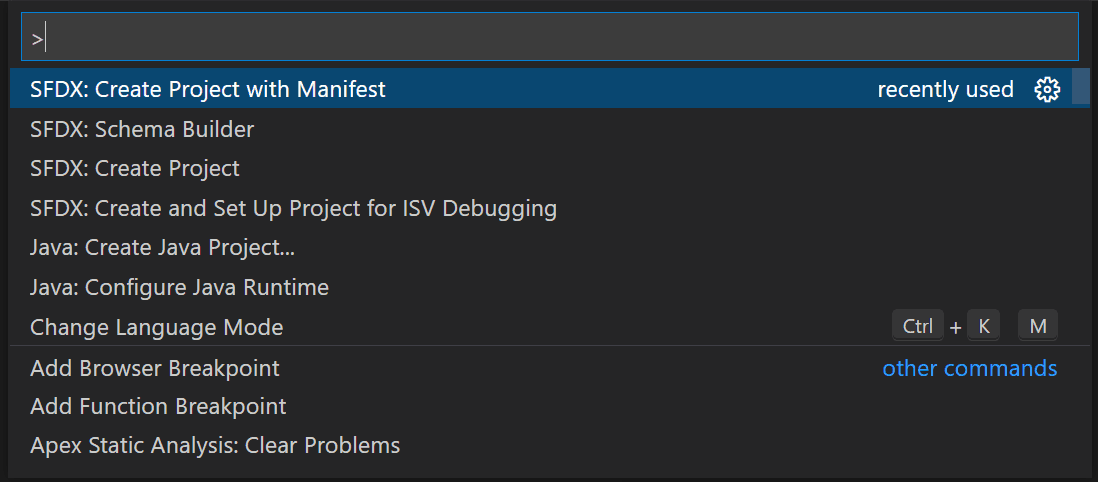Click the plus sign between Ctrl and K
The width and height of the screenshot is (1098, 482).
pos(956,327)
